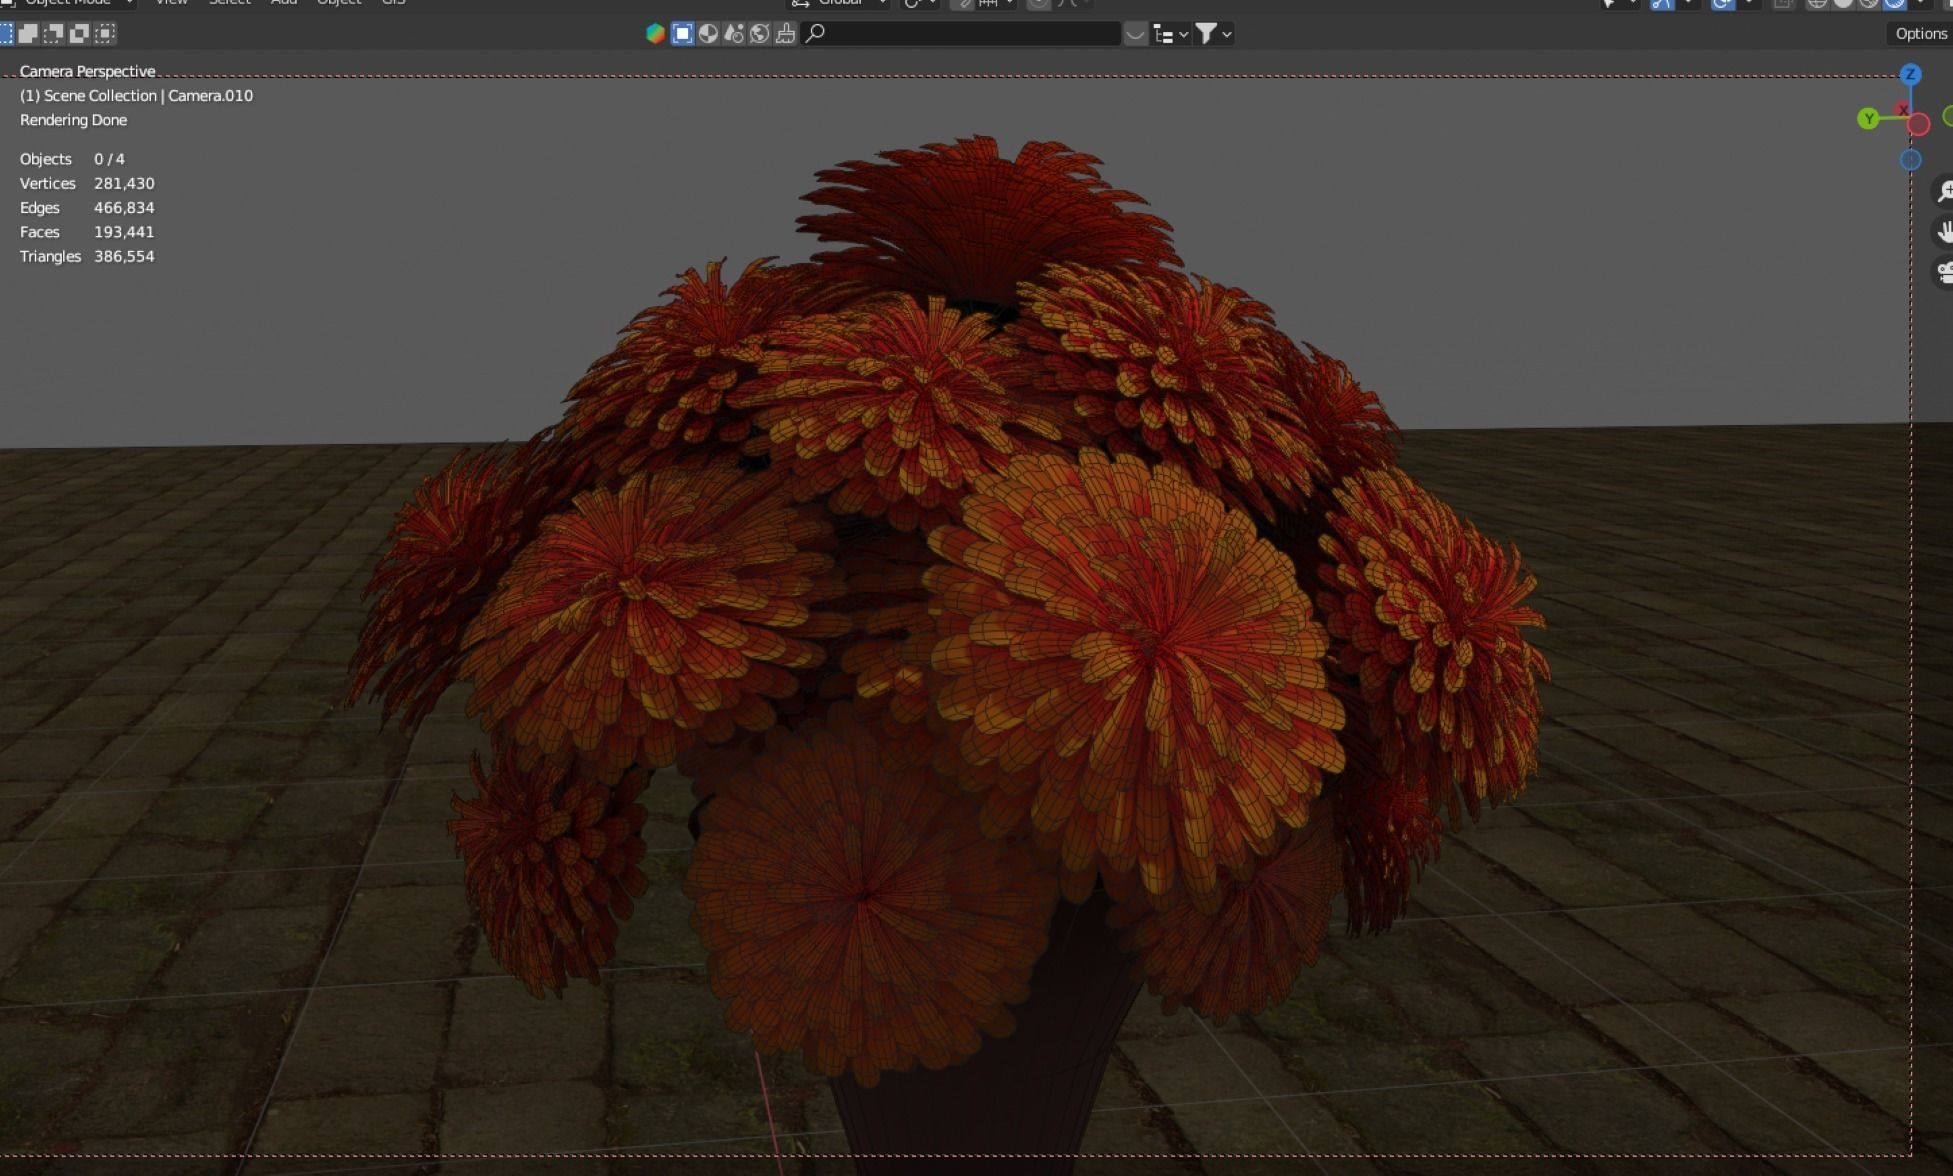Expand the asset bar with chevron button
1953x1176 pixels.
[1135, 34]
